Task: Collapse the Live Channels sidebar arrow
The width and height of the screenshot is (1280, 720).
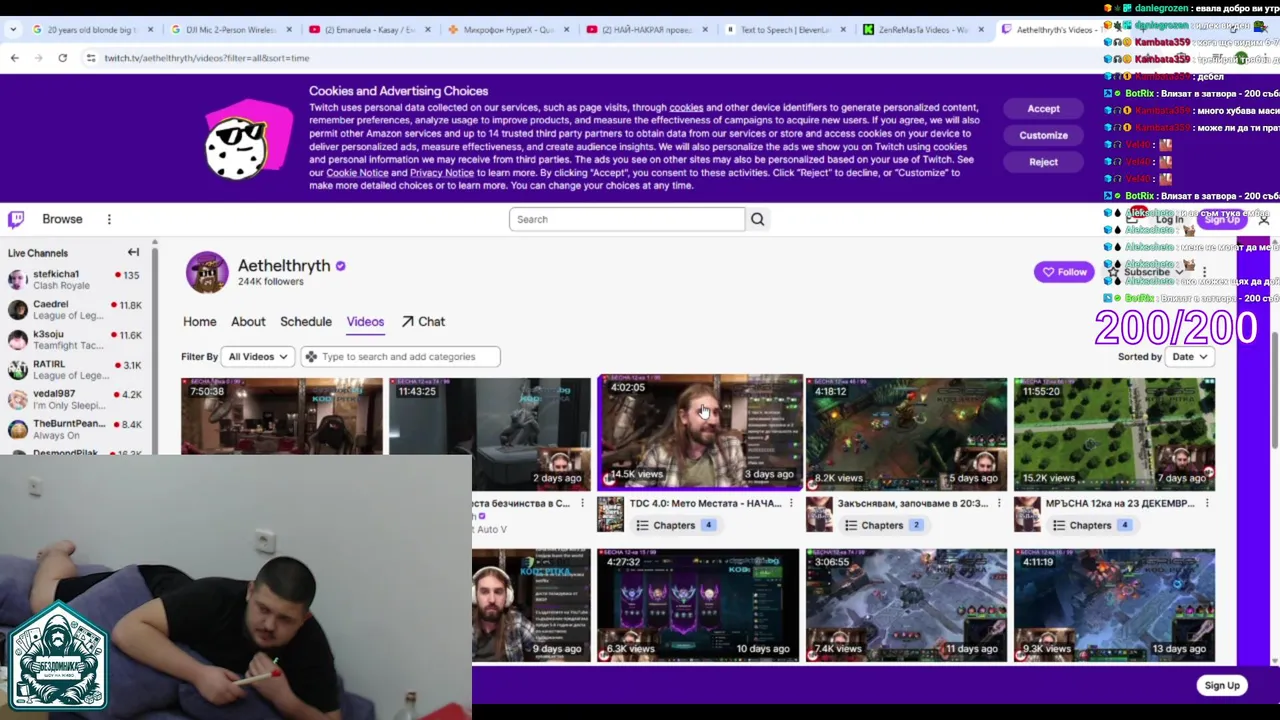Action: tap(133, 252)
